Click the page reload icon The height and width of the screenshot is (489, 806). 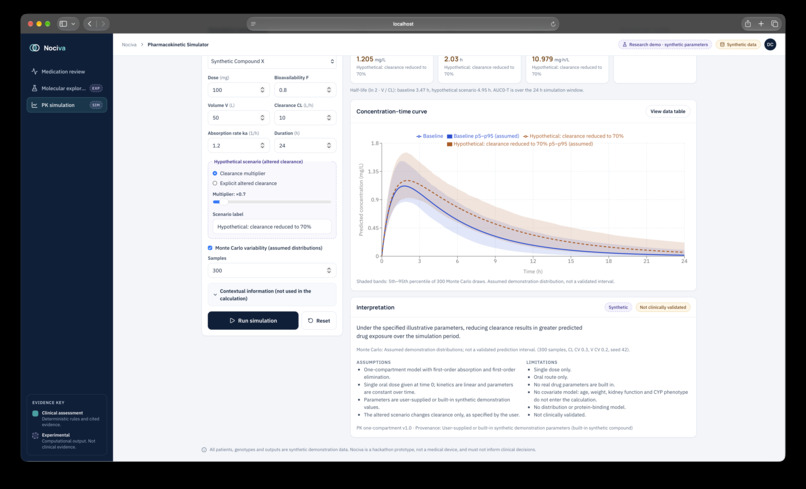[x=553, y=24]
